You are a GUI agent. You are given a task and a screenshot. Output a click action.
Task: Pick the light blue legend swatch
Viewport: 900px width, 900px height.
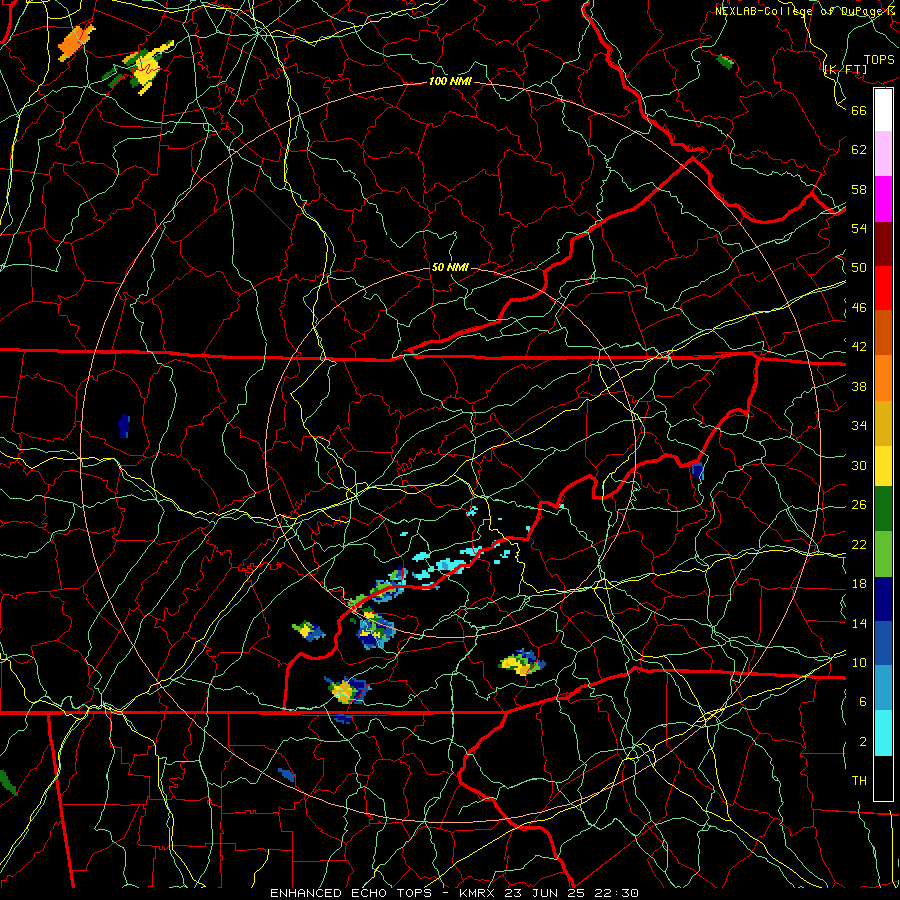[x=883, y=688]
